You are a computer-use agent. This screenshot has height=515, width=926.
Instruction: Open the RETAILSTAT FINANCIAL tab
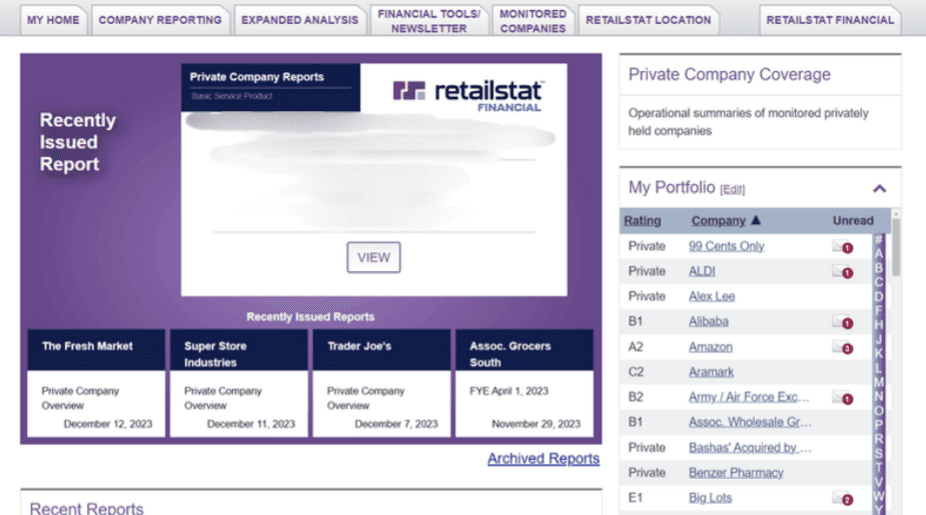click(830, 20)
